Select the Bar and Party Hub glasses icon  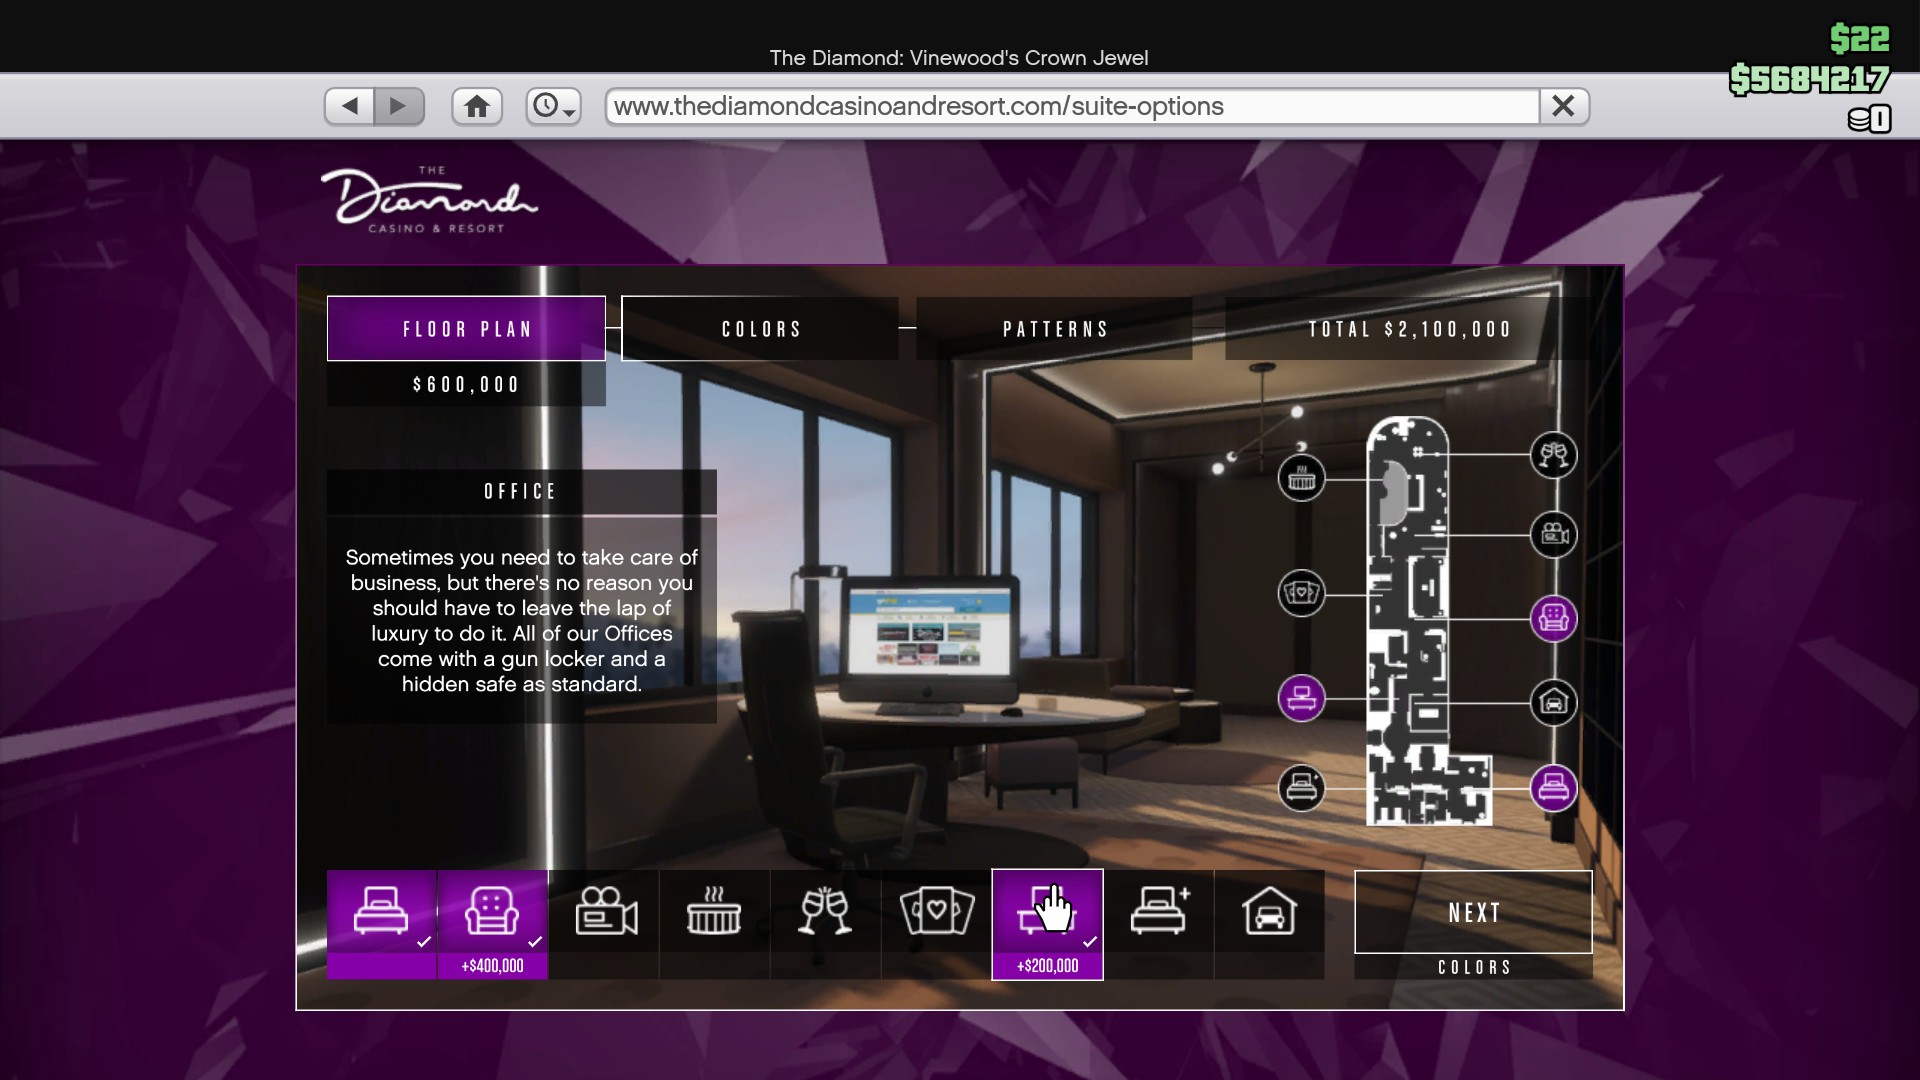[825, 912]
